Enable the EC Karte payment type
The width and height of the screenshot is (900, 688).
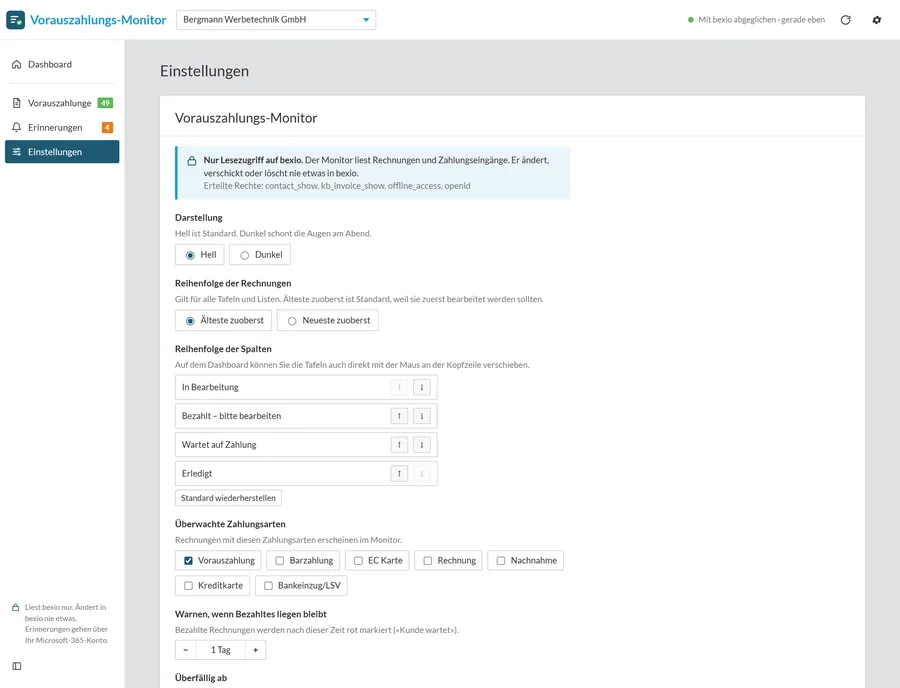click(377, 561)
